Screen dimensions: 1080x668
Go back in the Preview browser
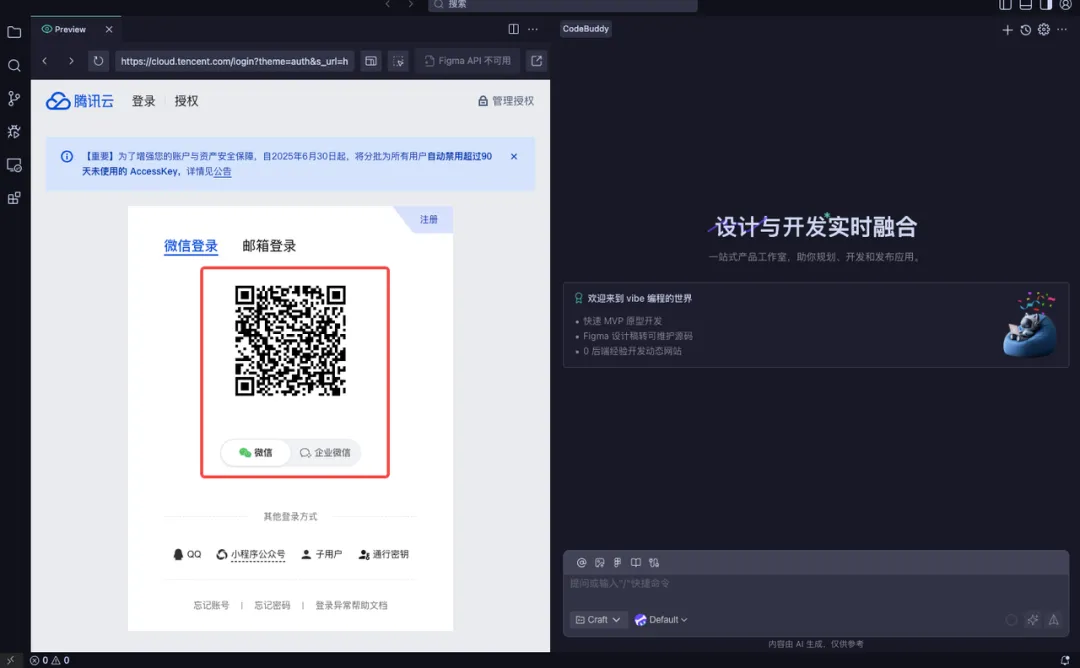[x=45, y=61]
